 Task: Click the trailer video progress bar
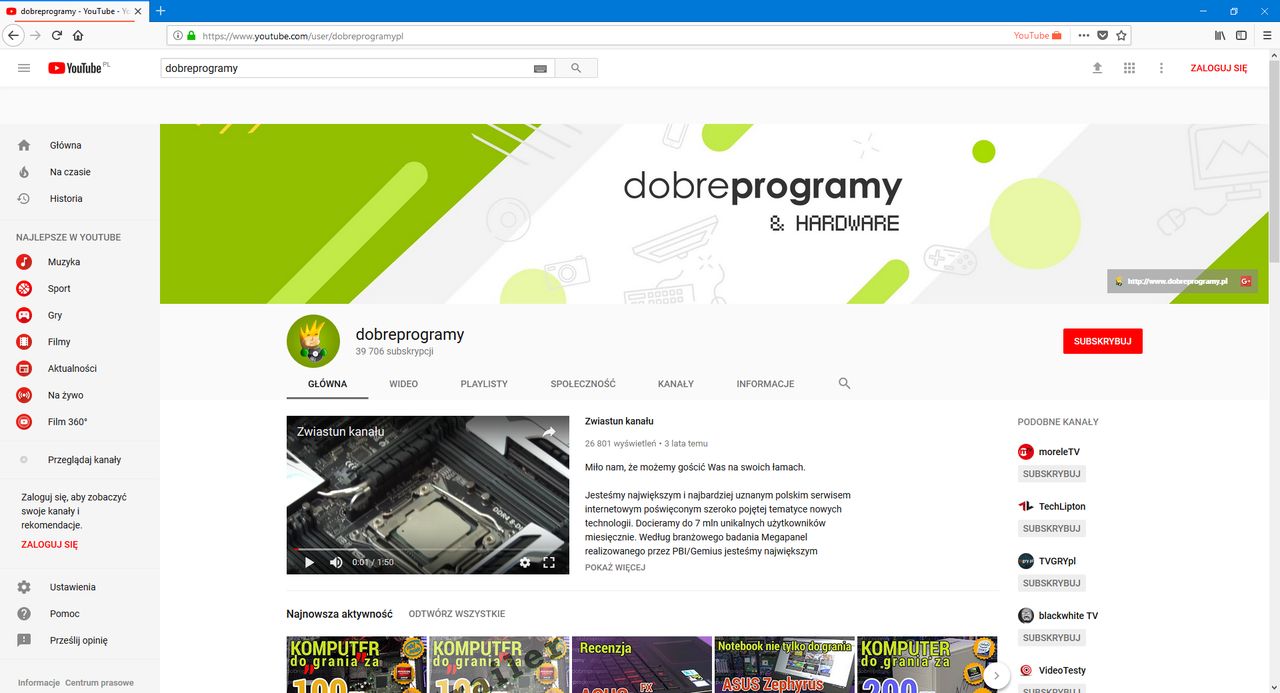pyautogui.click(x=428, y=549)
